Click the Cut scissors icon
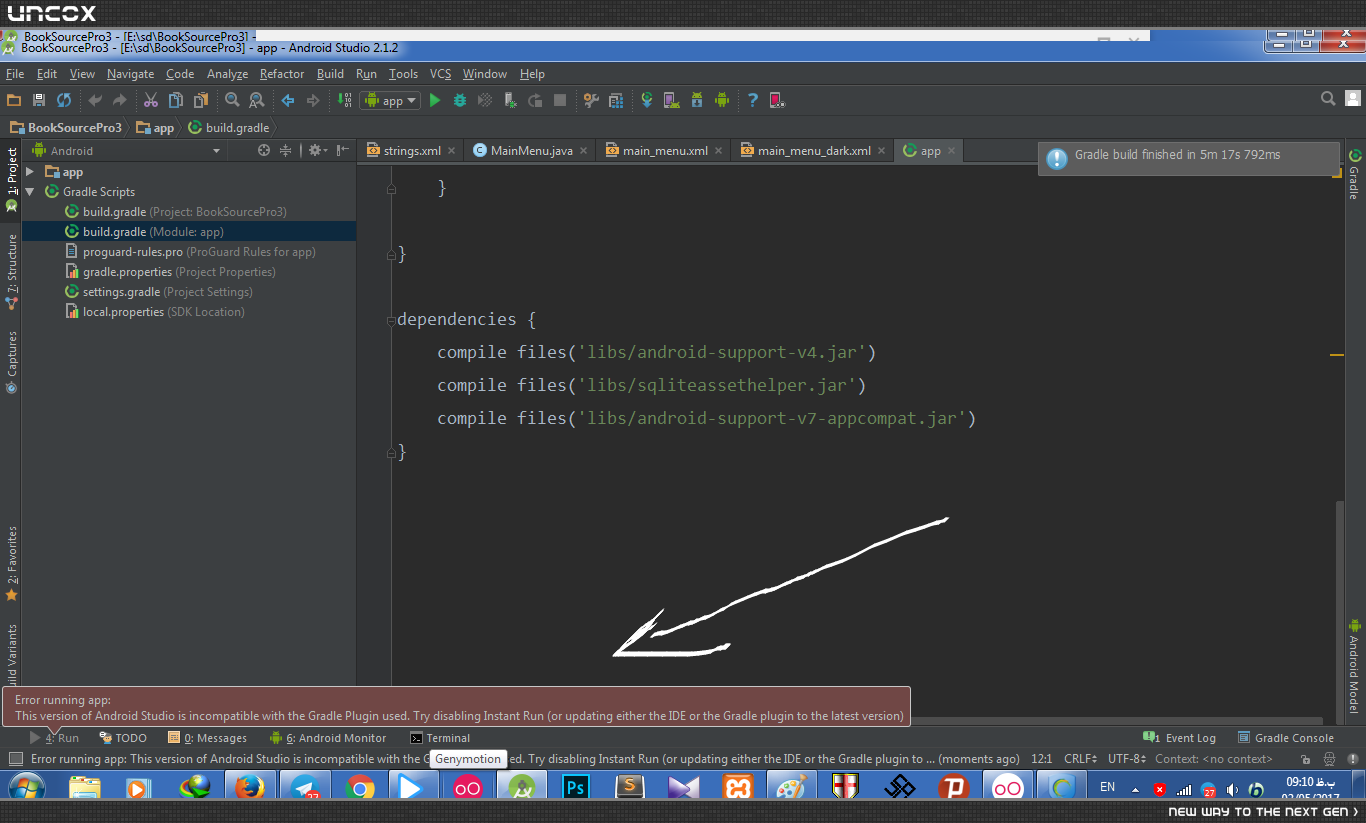 tap(151, 100)
